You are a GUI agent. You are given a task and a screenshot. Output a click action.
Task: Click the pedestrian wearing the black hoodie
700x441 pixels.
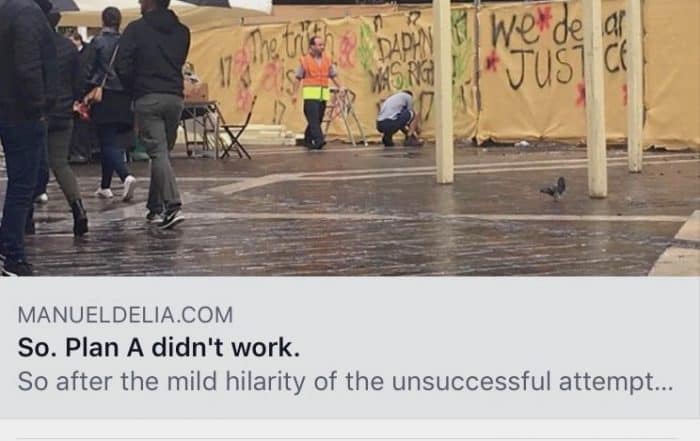point(153,114)
